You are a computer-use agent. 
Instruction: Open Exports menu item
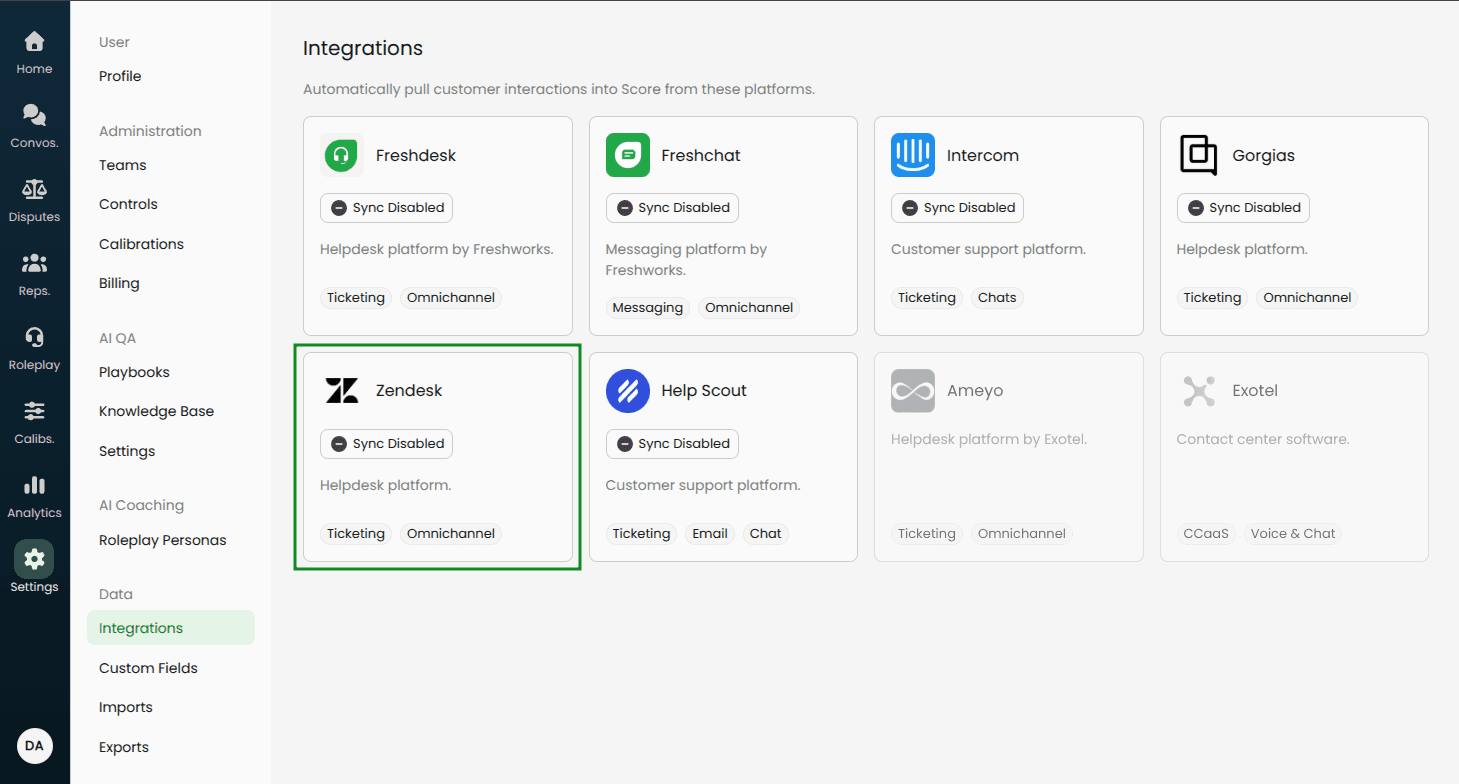point(124,747)
